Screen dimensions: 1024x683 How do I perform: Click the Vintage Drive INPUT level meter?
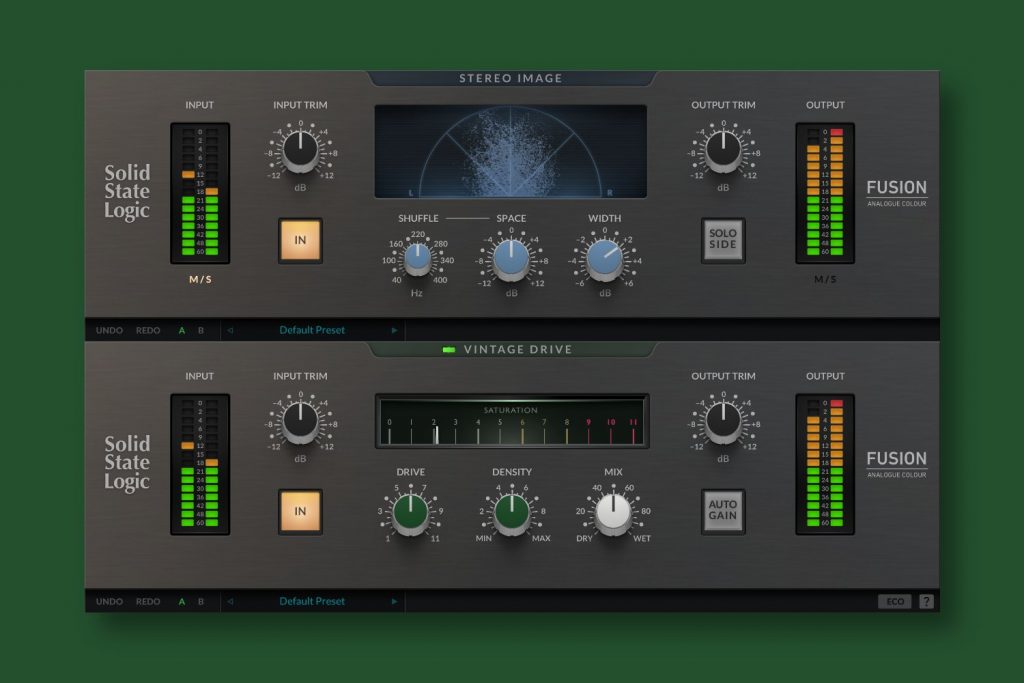click(x=200, y=464)
